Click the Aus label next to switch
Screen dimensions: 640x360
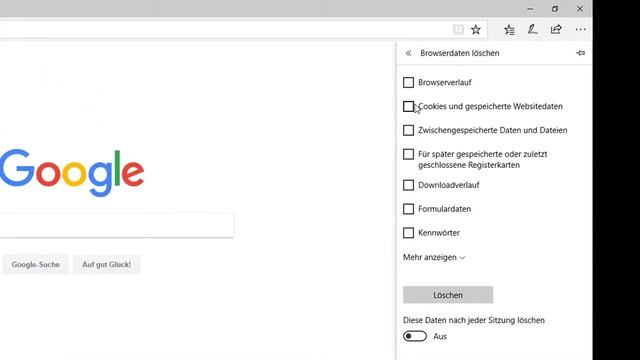(440, 336)
